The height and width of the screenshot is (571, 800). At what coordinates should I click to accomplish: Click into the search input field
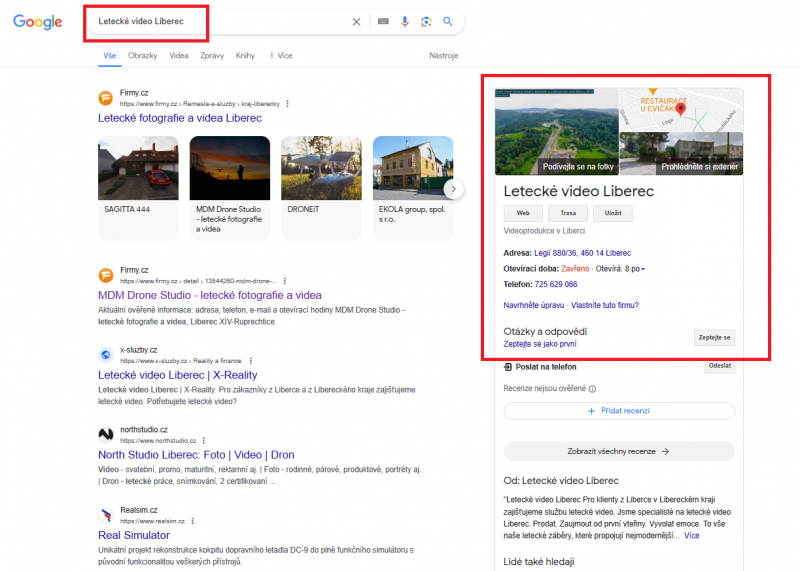[x=220, y=21]
